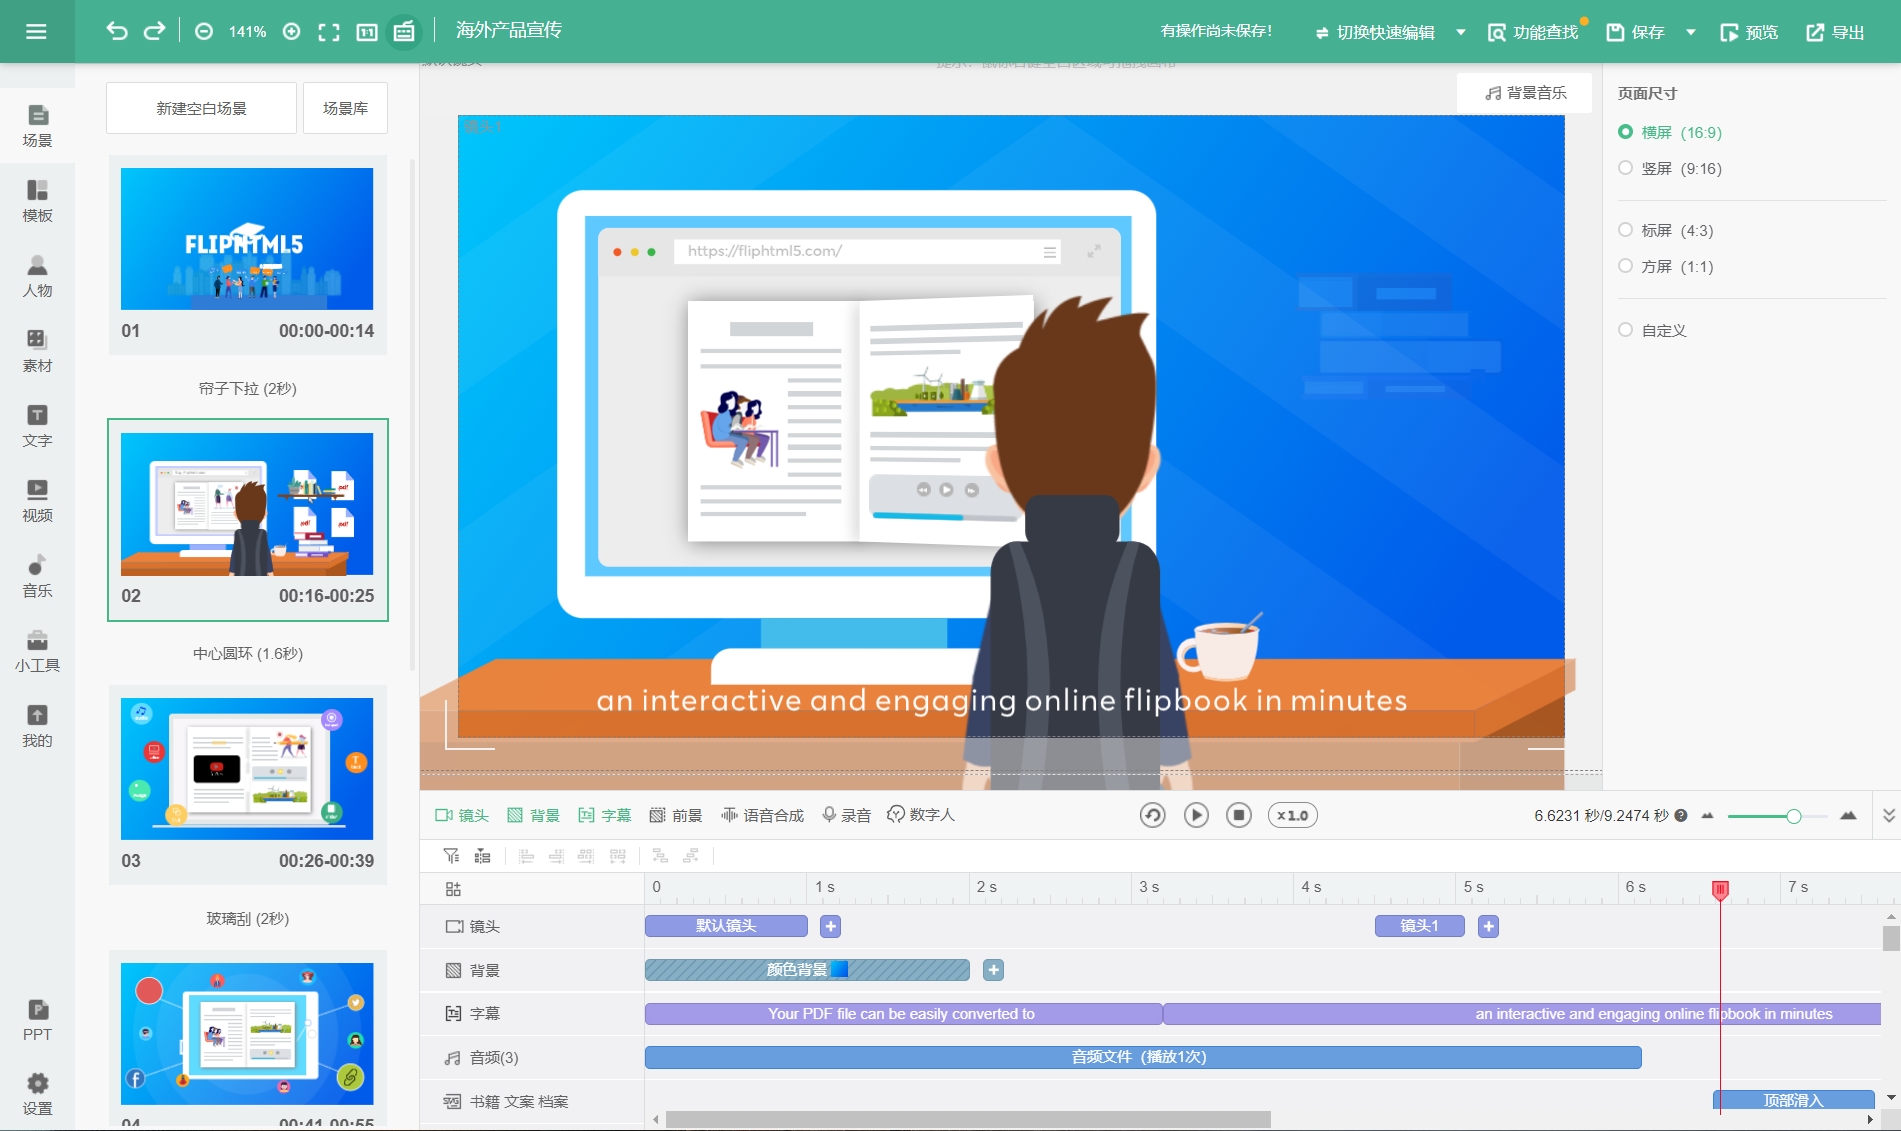Open 设置 settings in sidebar

tap(37, 1095)
